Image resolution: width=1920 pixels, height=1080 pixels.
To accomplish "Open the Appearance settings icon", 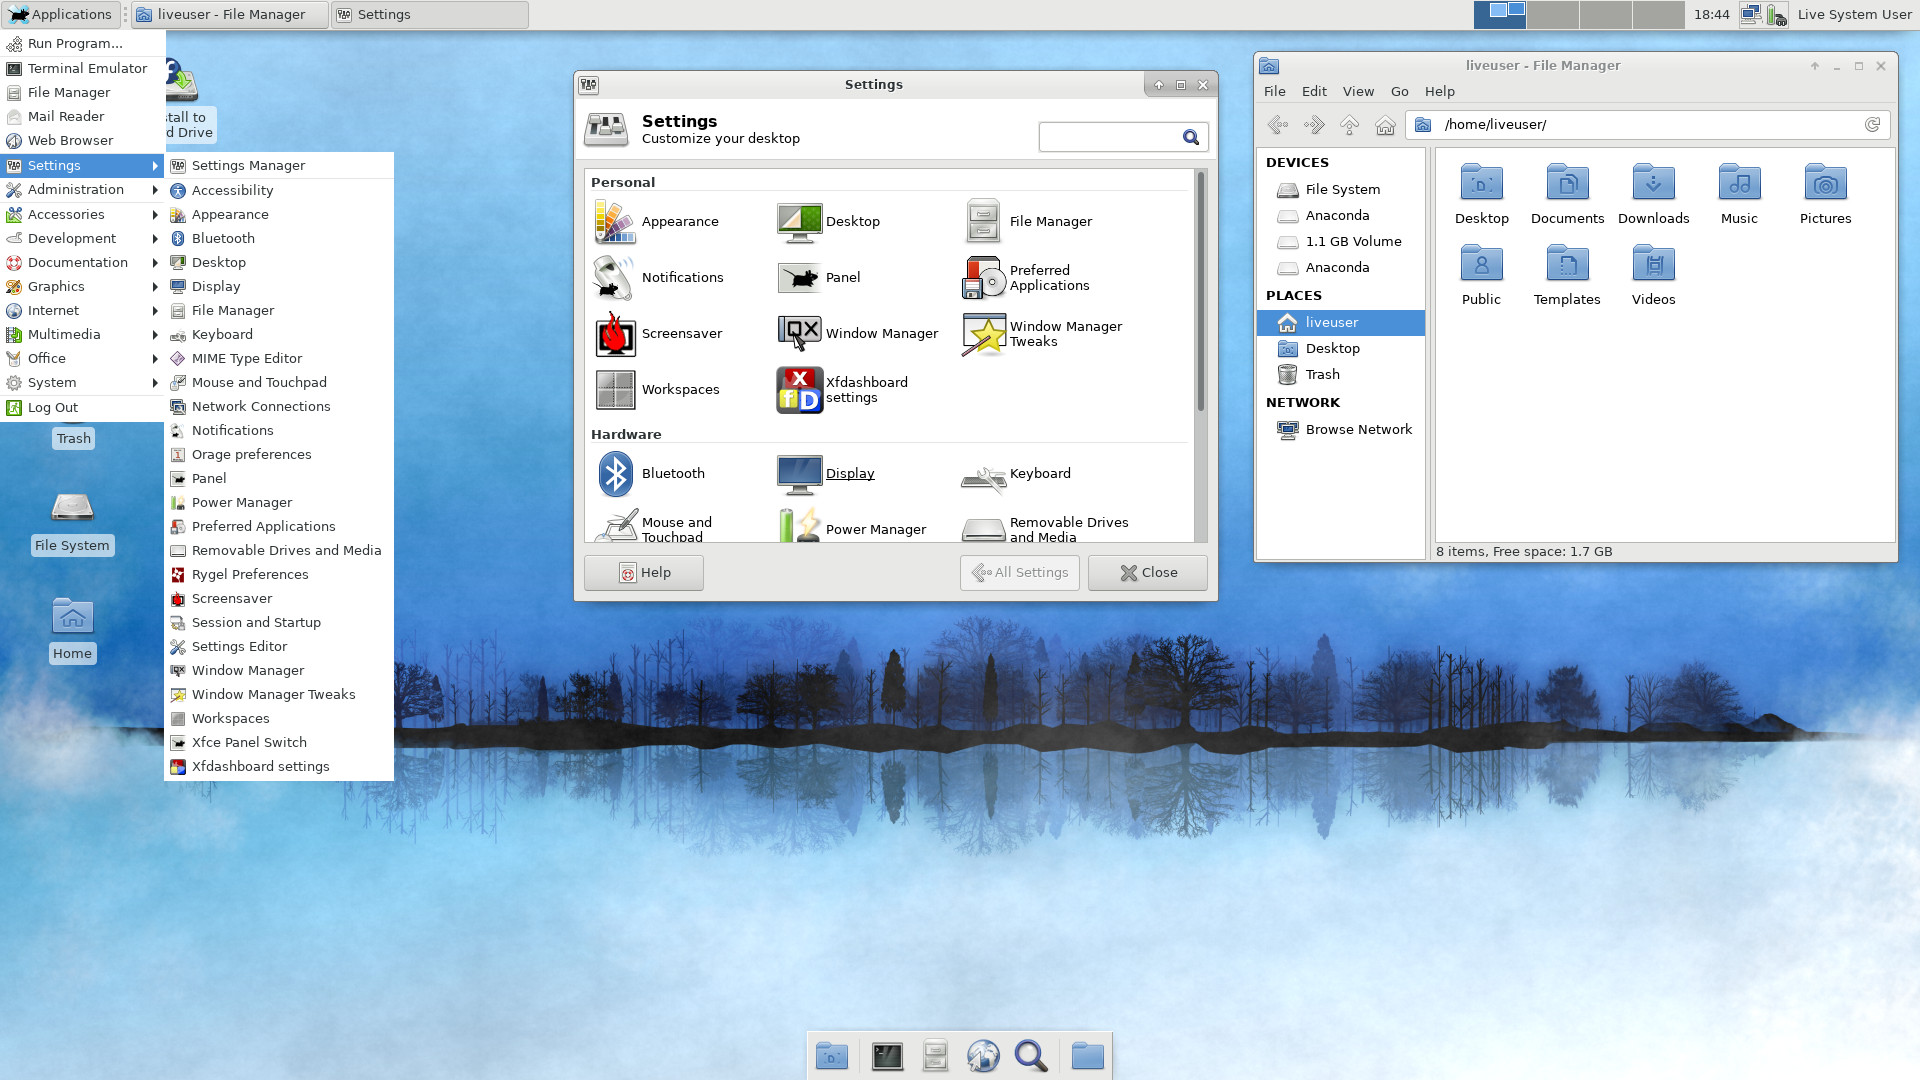I will point(613,220).
